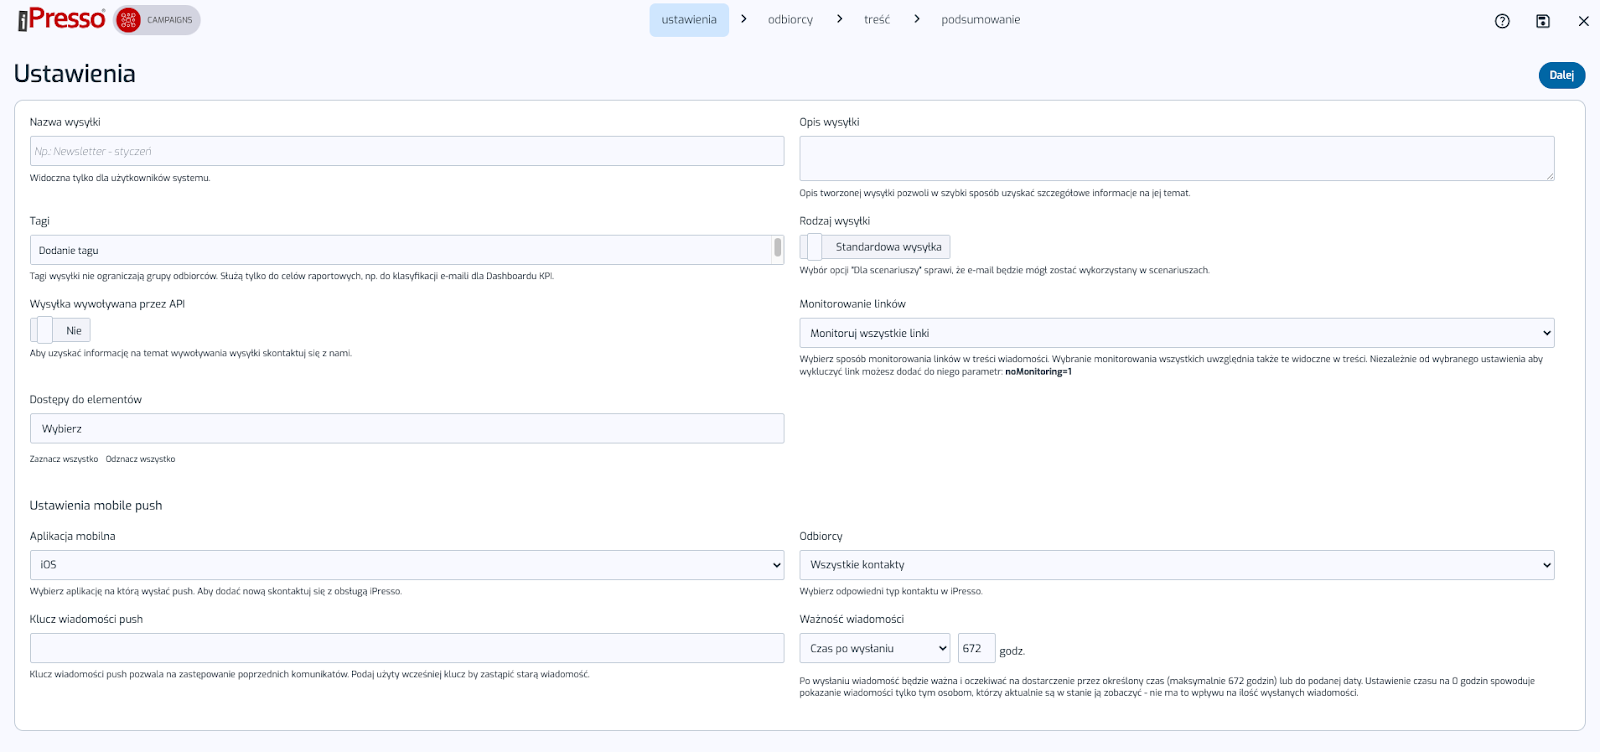Click the iPresso logo
Image resolution: width=1600 pixels, height=752 pixels.
pyautogui.click(x=62, y=19)
